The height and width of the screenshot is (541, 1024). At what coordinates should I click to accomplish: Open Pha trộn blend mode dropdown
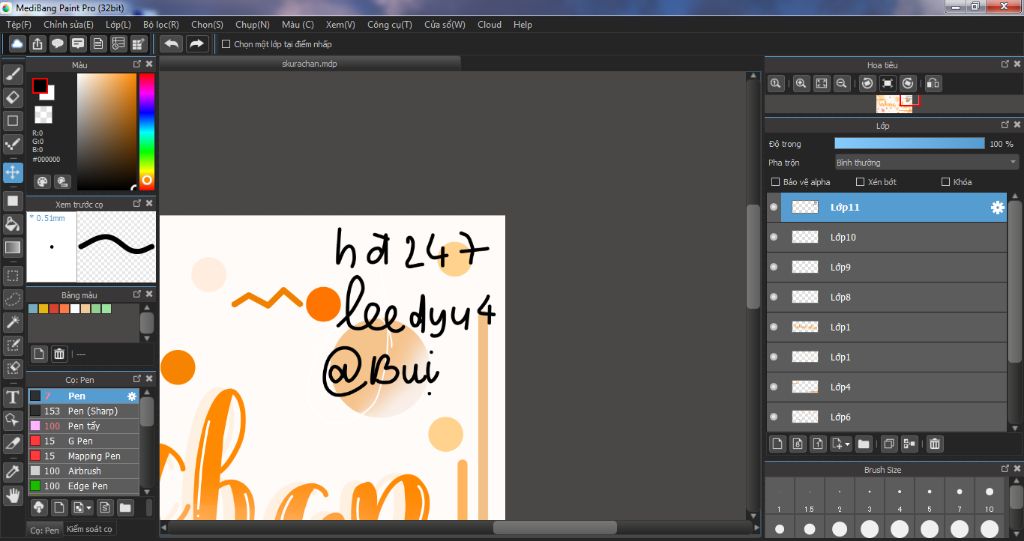tap(926, 162)
